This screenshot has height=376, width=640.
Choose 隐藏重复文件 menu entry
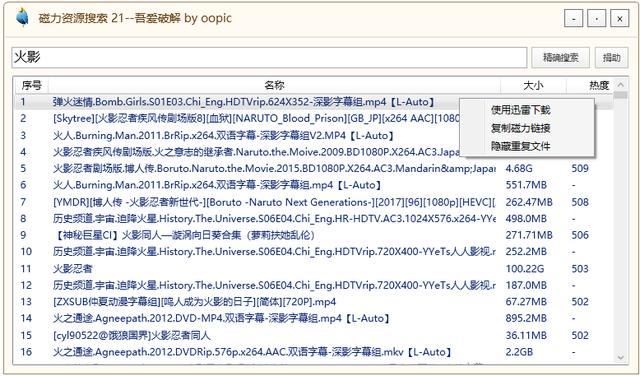pos(520,146)
